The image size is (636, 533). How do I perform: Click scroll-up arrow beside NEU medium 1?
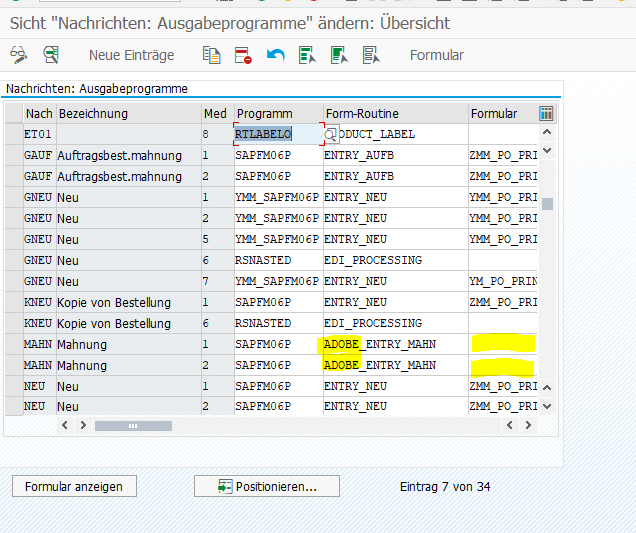pyautogui.click(x=547, y=387)
